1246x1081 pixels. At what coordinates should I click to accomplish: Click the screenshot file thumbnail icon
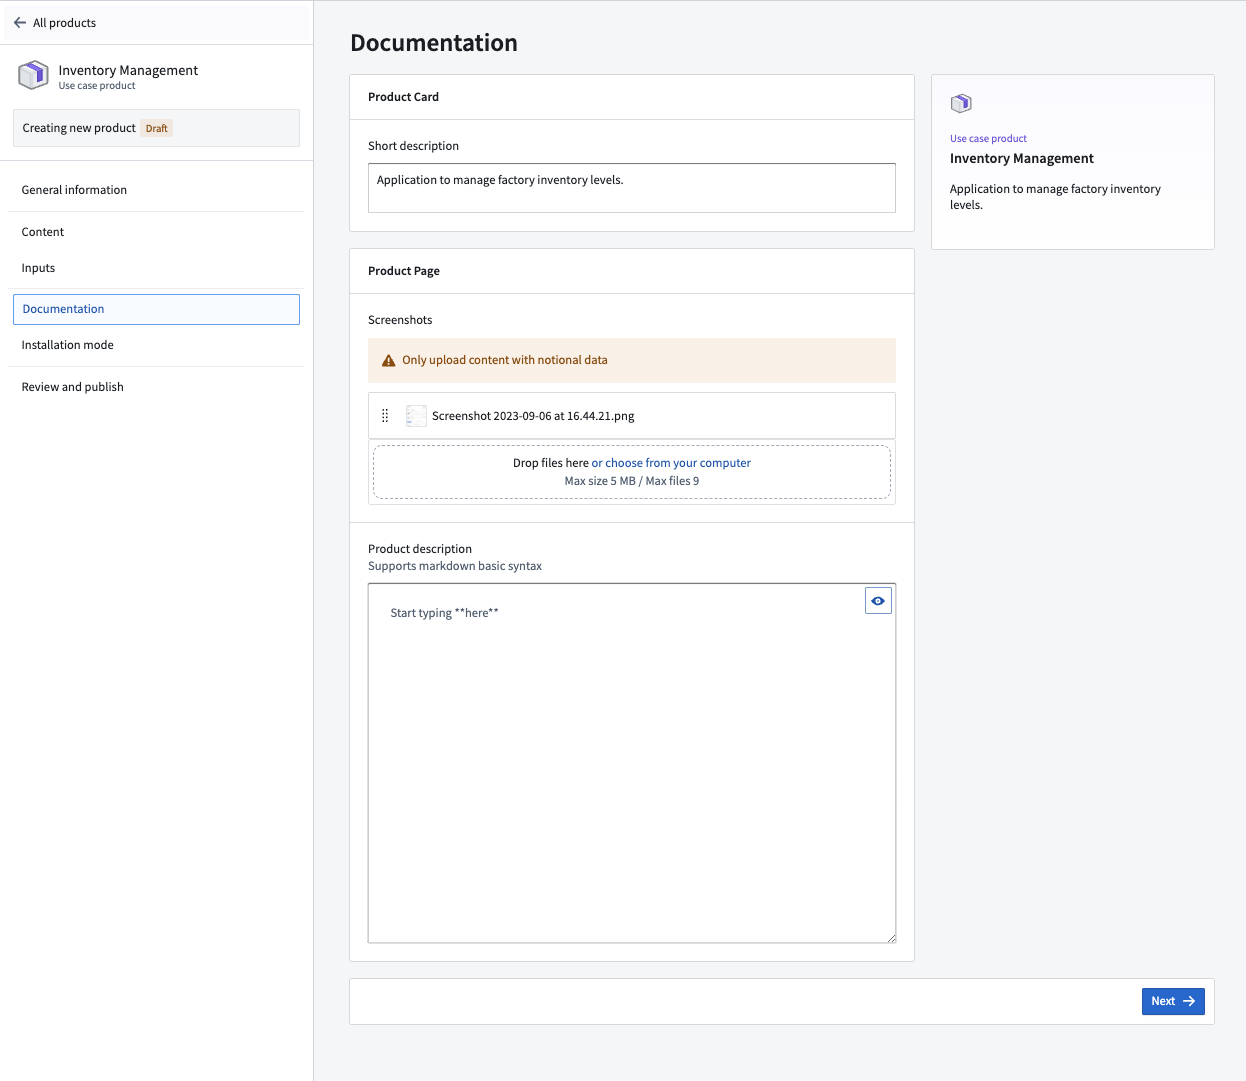pyautogui.click(x=416, y=416)
